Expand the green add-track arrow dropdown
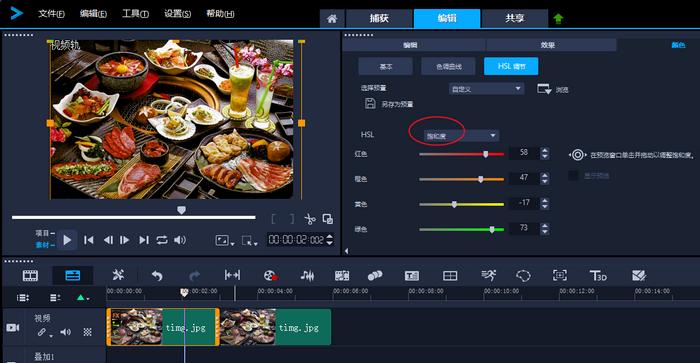 pyautogui.click(x=82, y=298)
